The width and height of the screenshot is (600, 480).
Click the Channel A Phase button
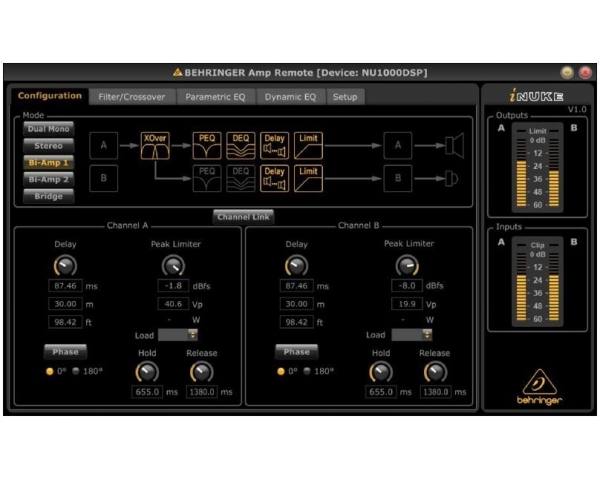(x=65, y=352)
